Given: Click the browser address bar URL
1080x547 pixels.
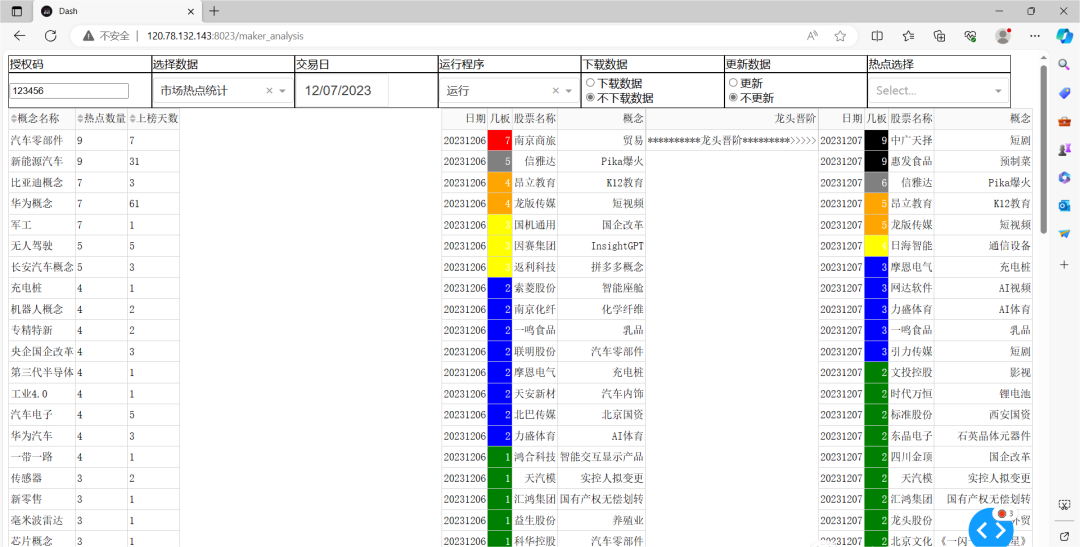Looking at the screenshot, I should tap(225, 36).
